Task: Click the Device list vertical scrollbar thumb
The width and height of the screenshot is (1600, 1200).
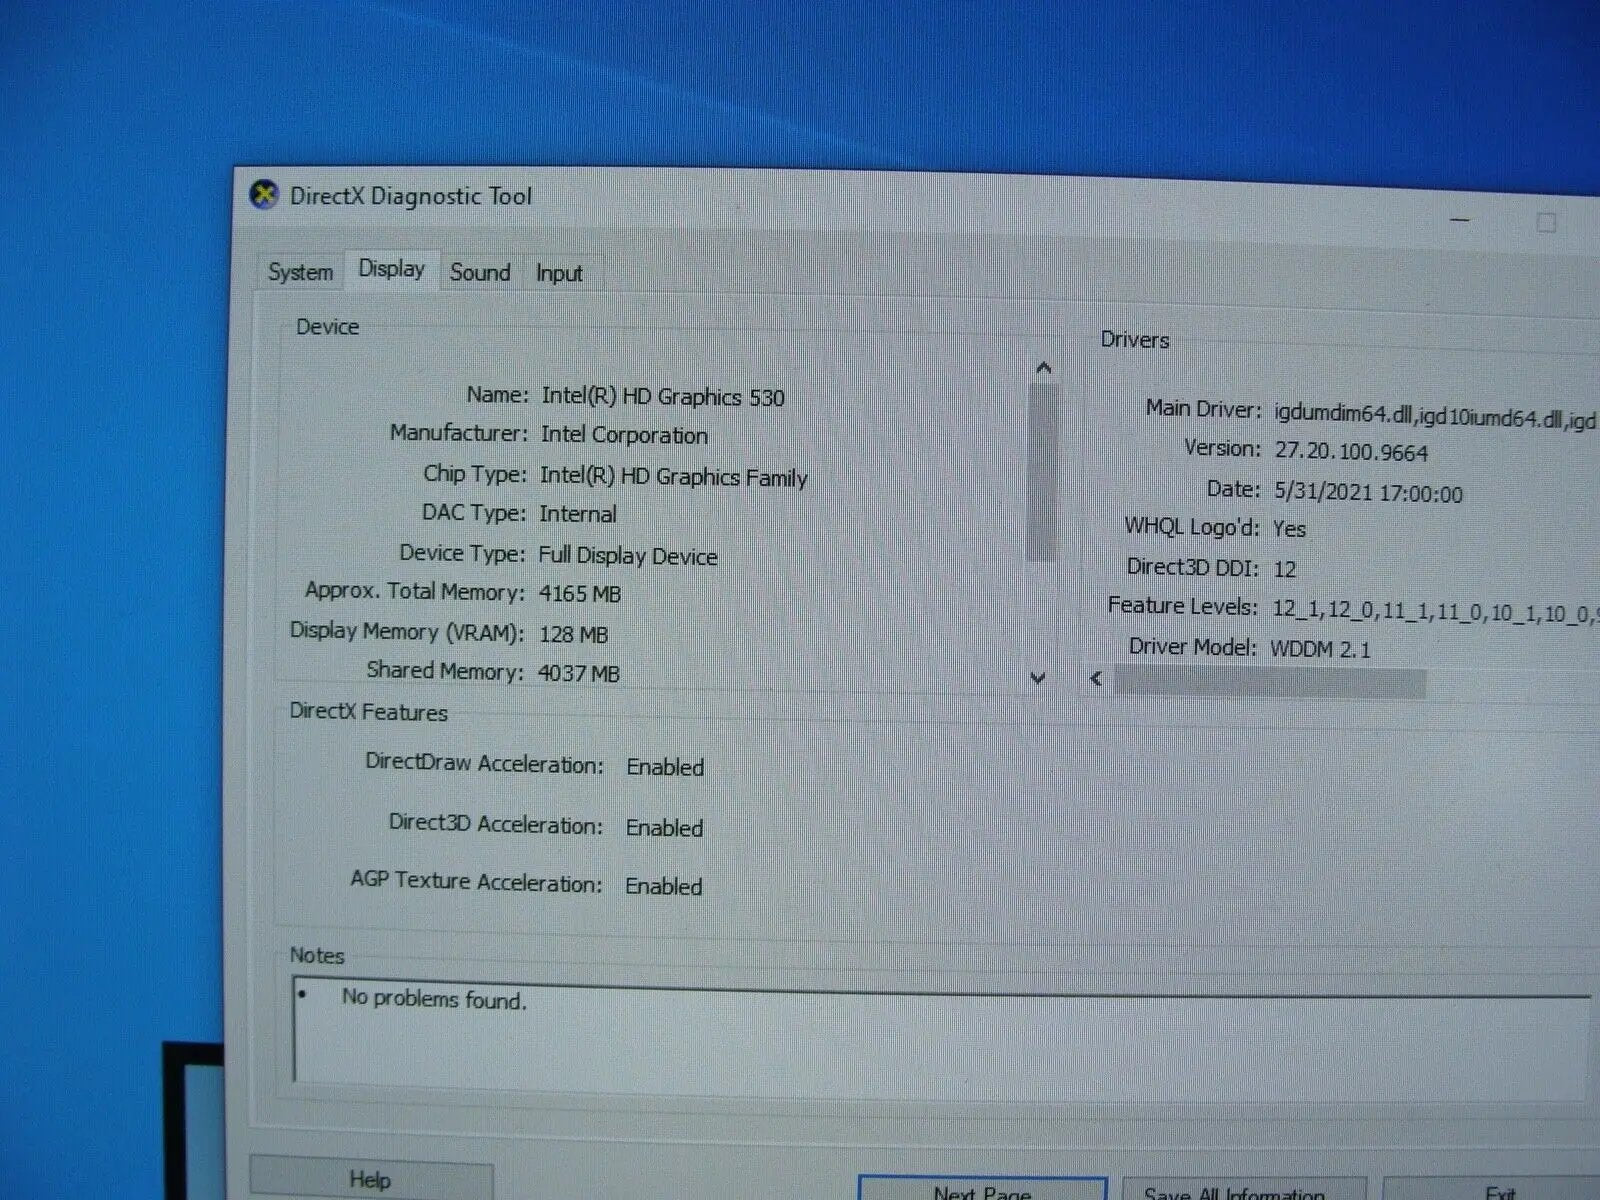Action: tap(1041, 472)
